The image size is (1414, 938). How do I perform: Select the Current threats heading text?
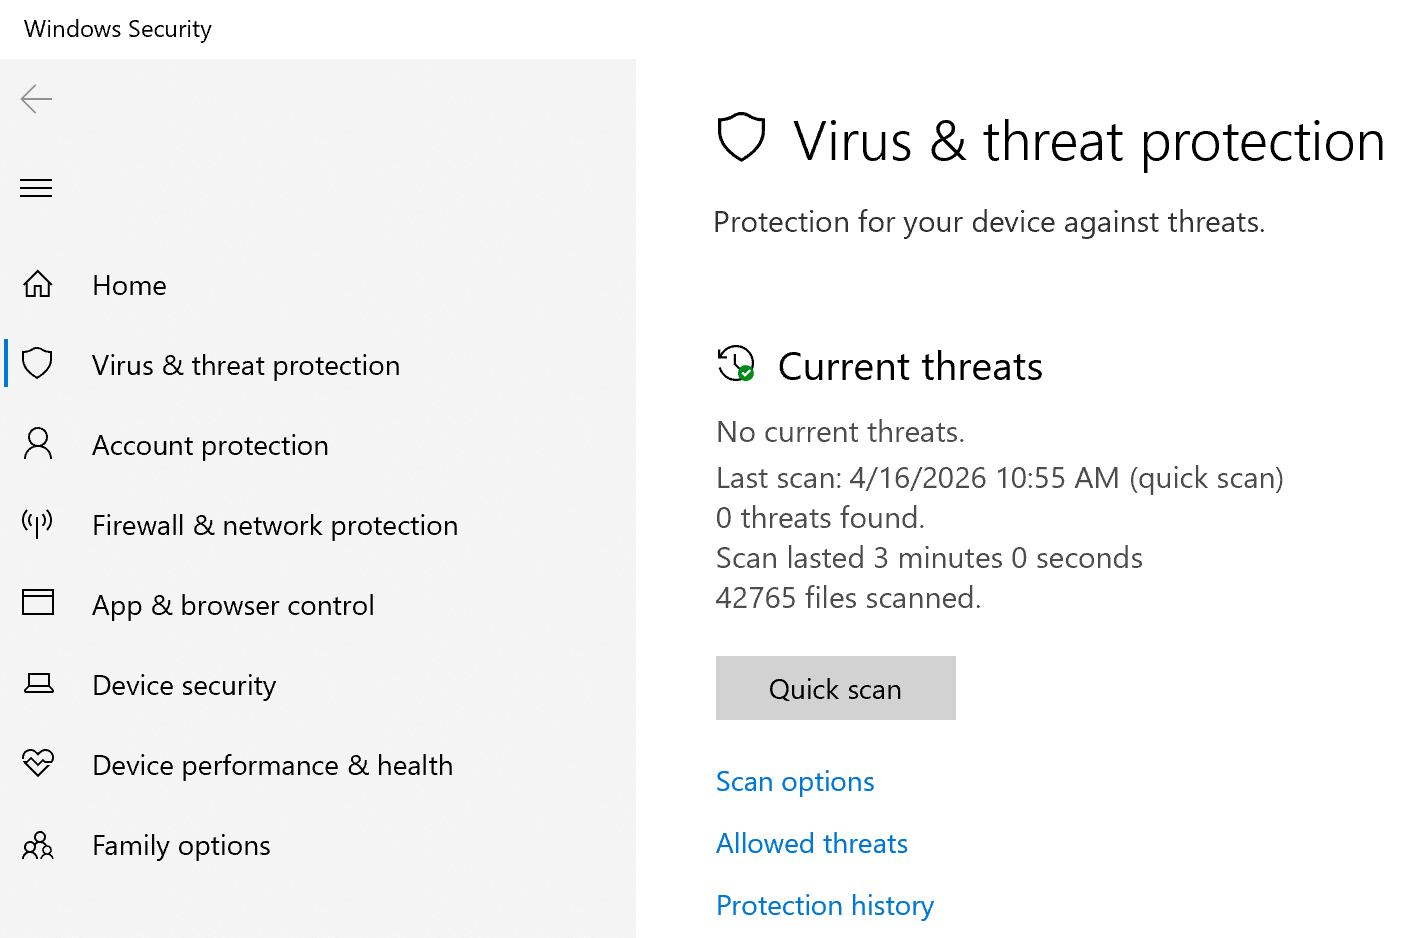910,367
